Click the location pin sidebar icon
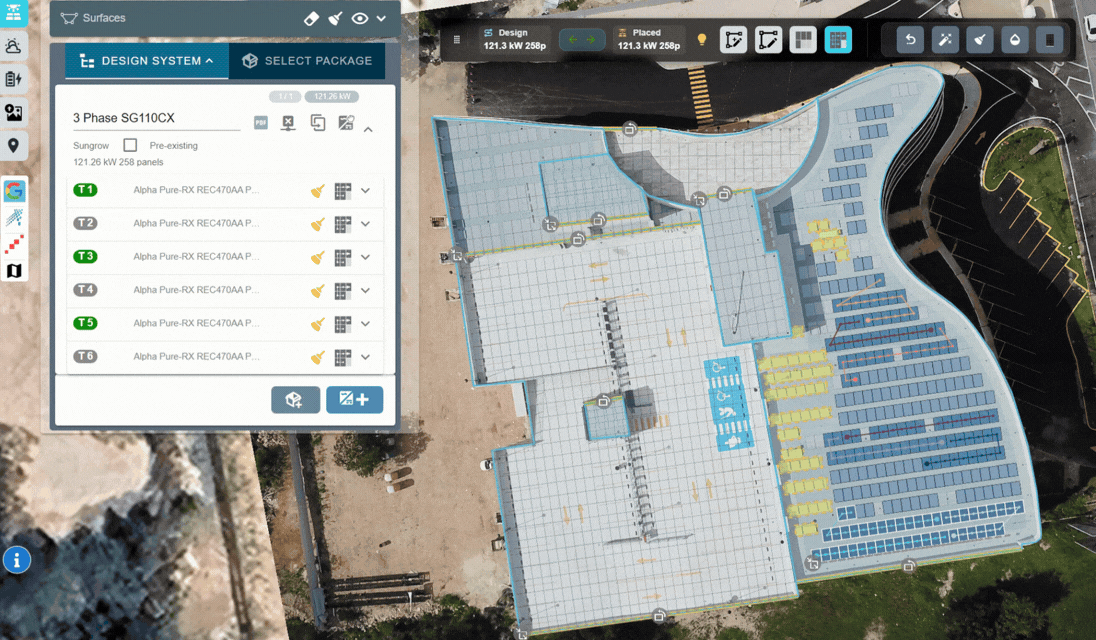Viewport: 1096px width, 640px height. click(x=14, y=147)
